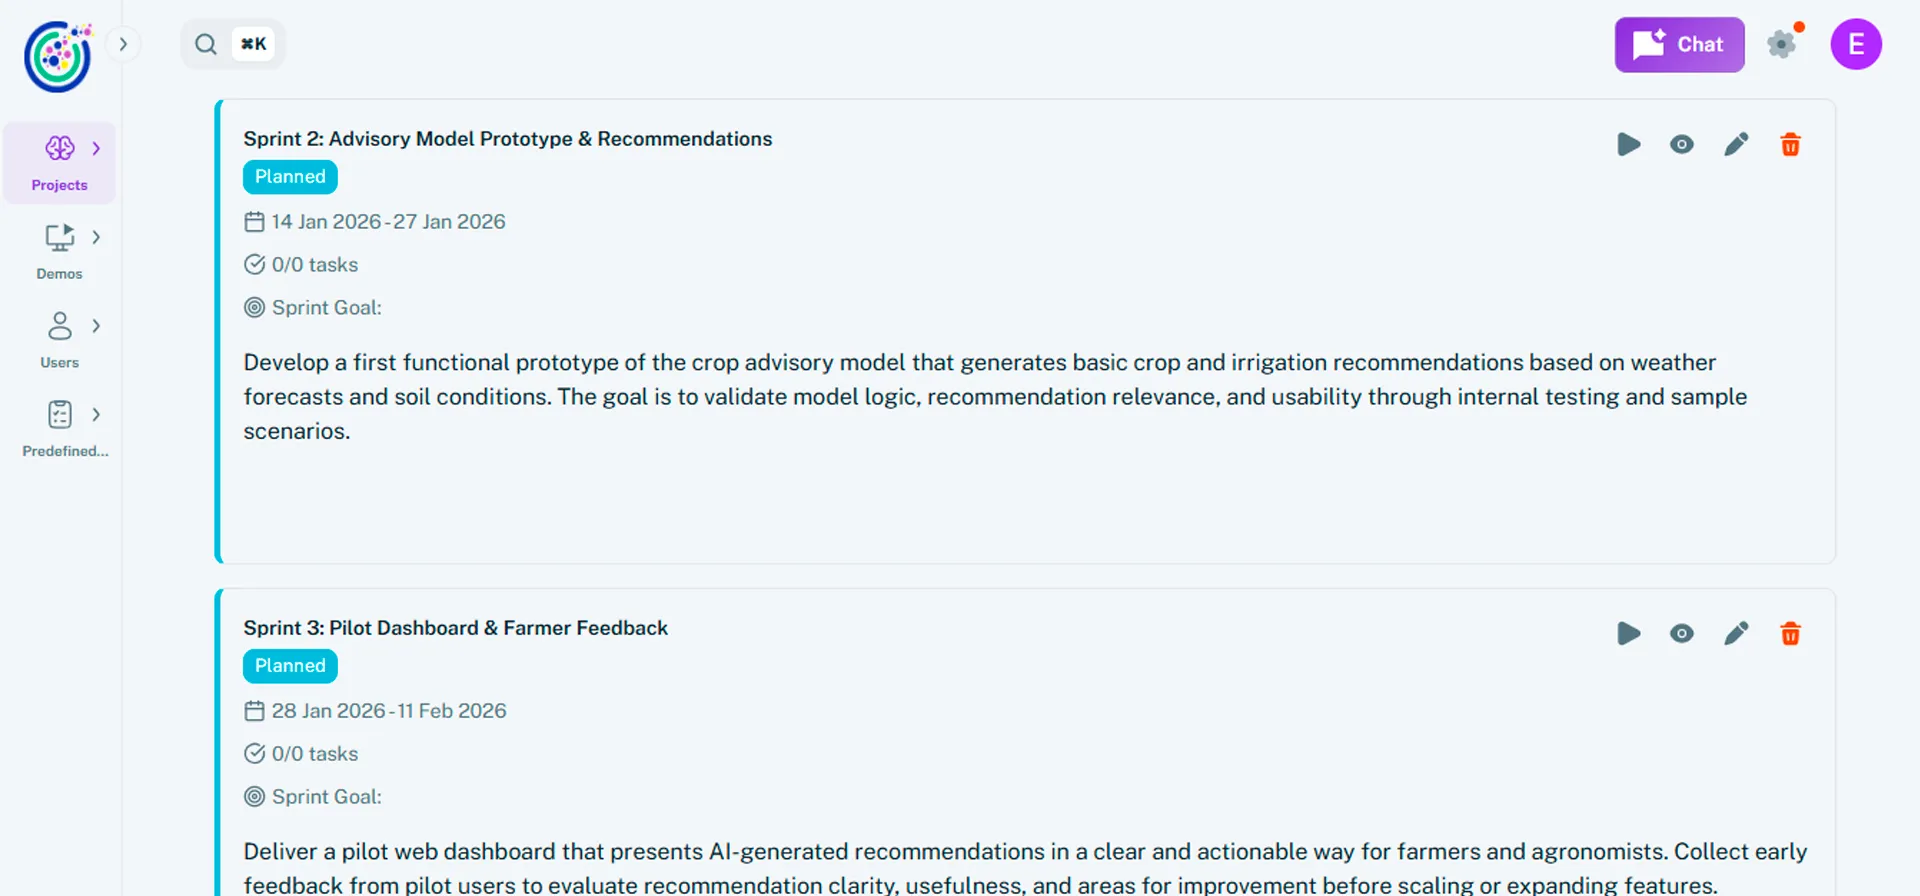Open the Sprint 3 card title
This screenshot has width=1920, height=896.
pos(455,627)
